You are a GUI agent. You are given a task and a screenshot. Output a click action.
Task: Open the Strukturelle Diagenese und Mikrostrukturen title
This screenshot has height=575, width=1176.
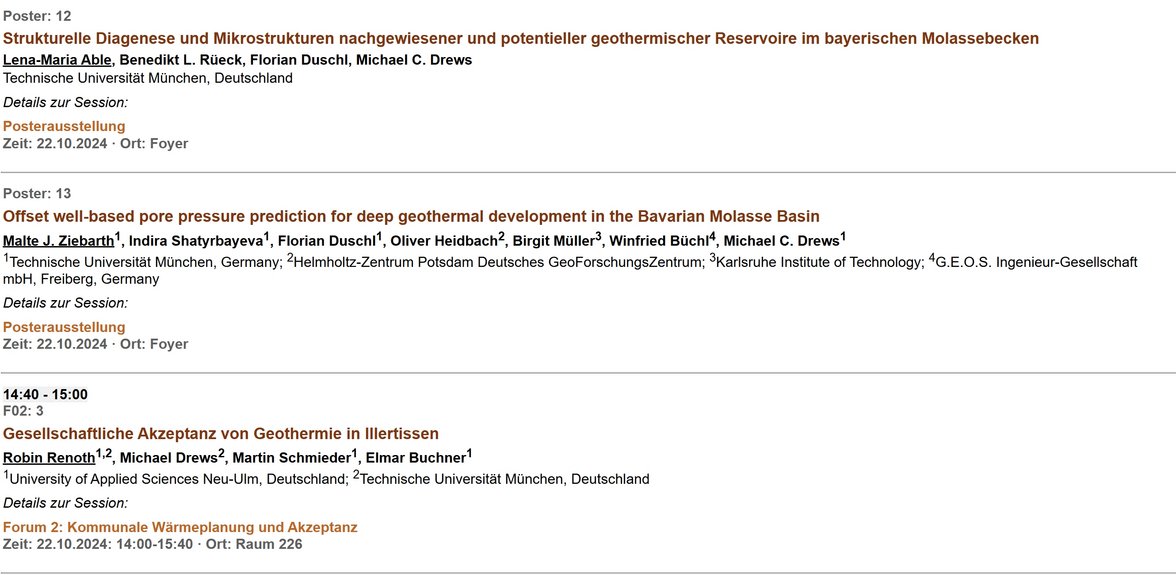(x=520, y=38)
